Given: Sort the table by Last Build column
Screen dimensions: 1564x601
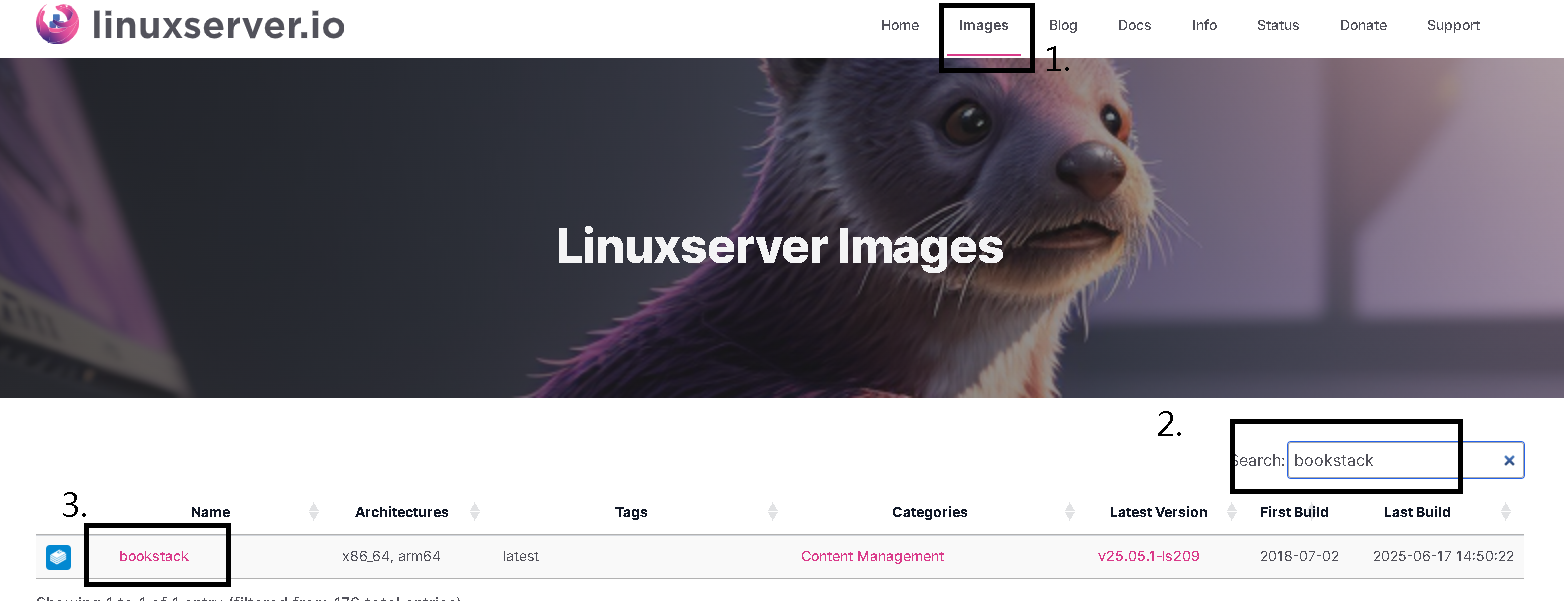Looking at the screenshot, I should coord(1417,512).
